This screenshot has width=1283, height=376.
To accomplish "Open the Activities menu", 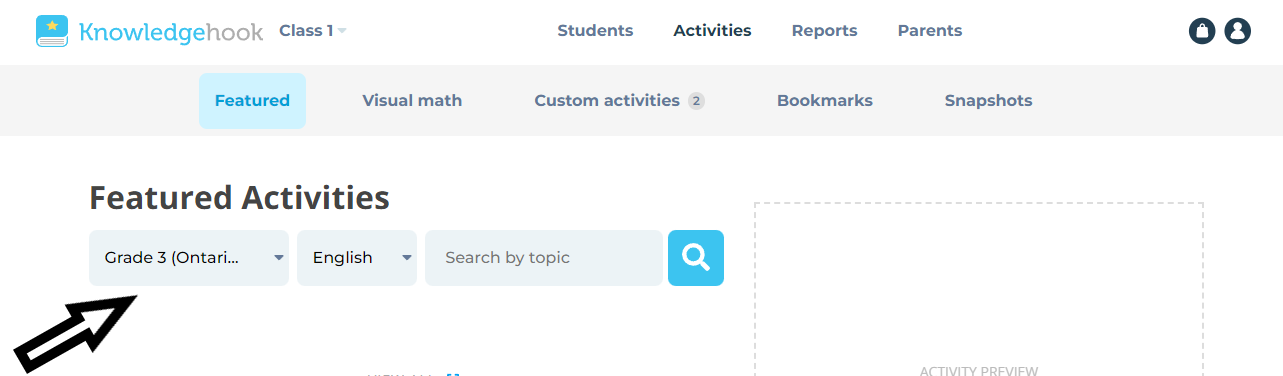I will [x=712, y=31].
